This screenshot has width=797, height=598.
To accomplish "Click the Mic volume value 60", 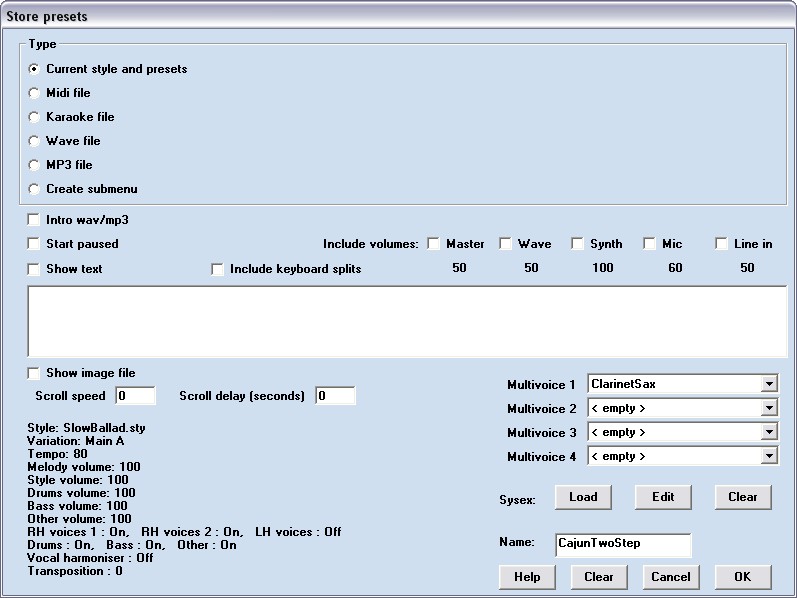I will tap(675, 268).
